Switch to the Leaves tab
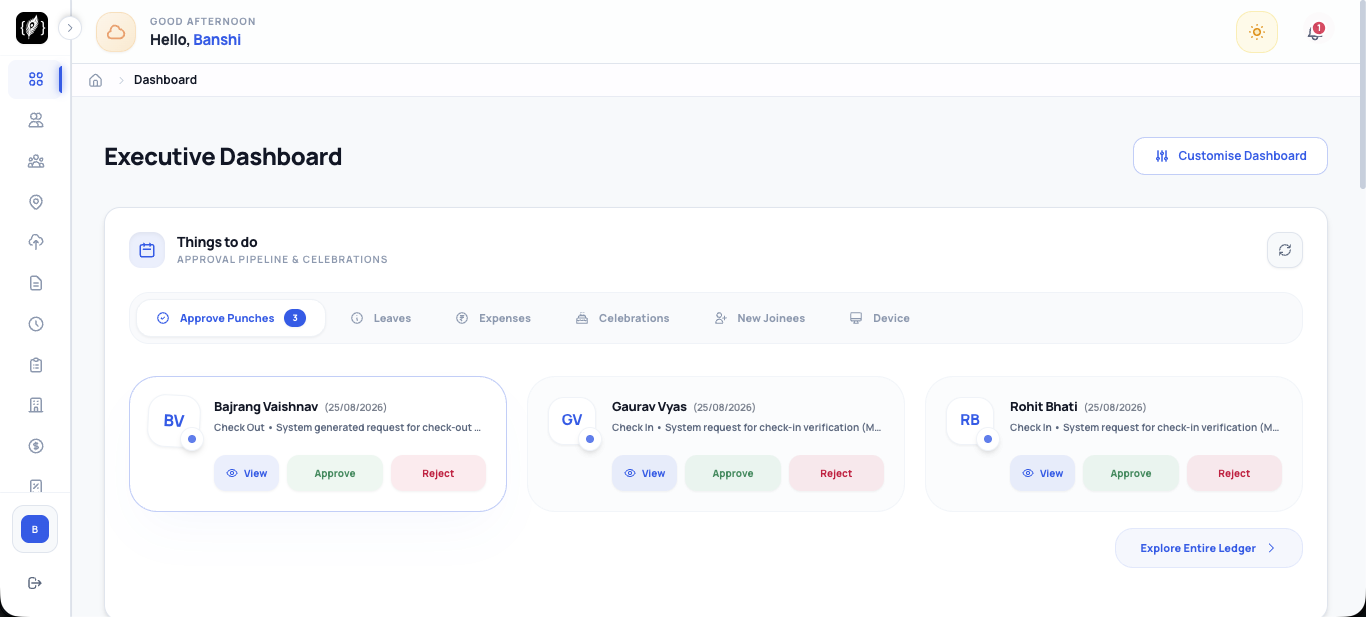Image resolution: width=1366 pixels, height=617 pixels. (381, 318)
